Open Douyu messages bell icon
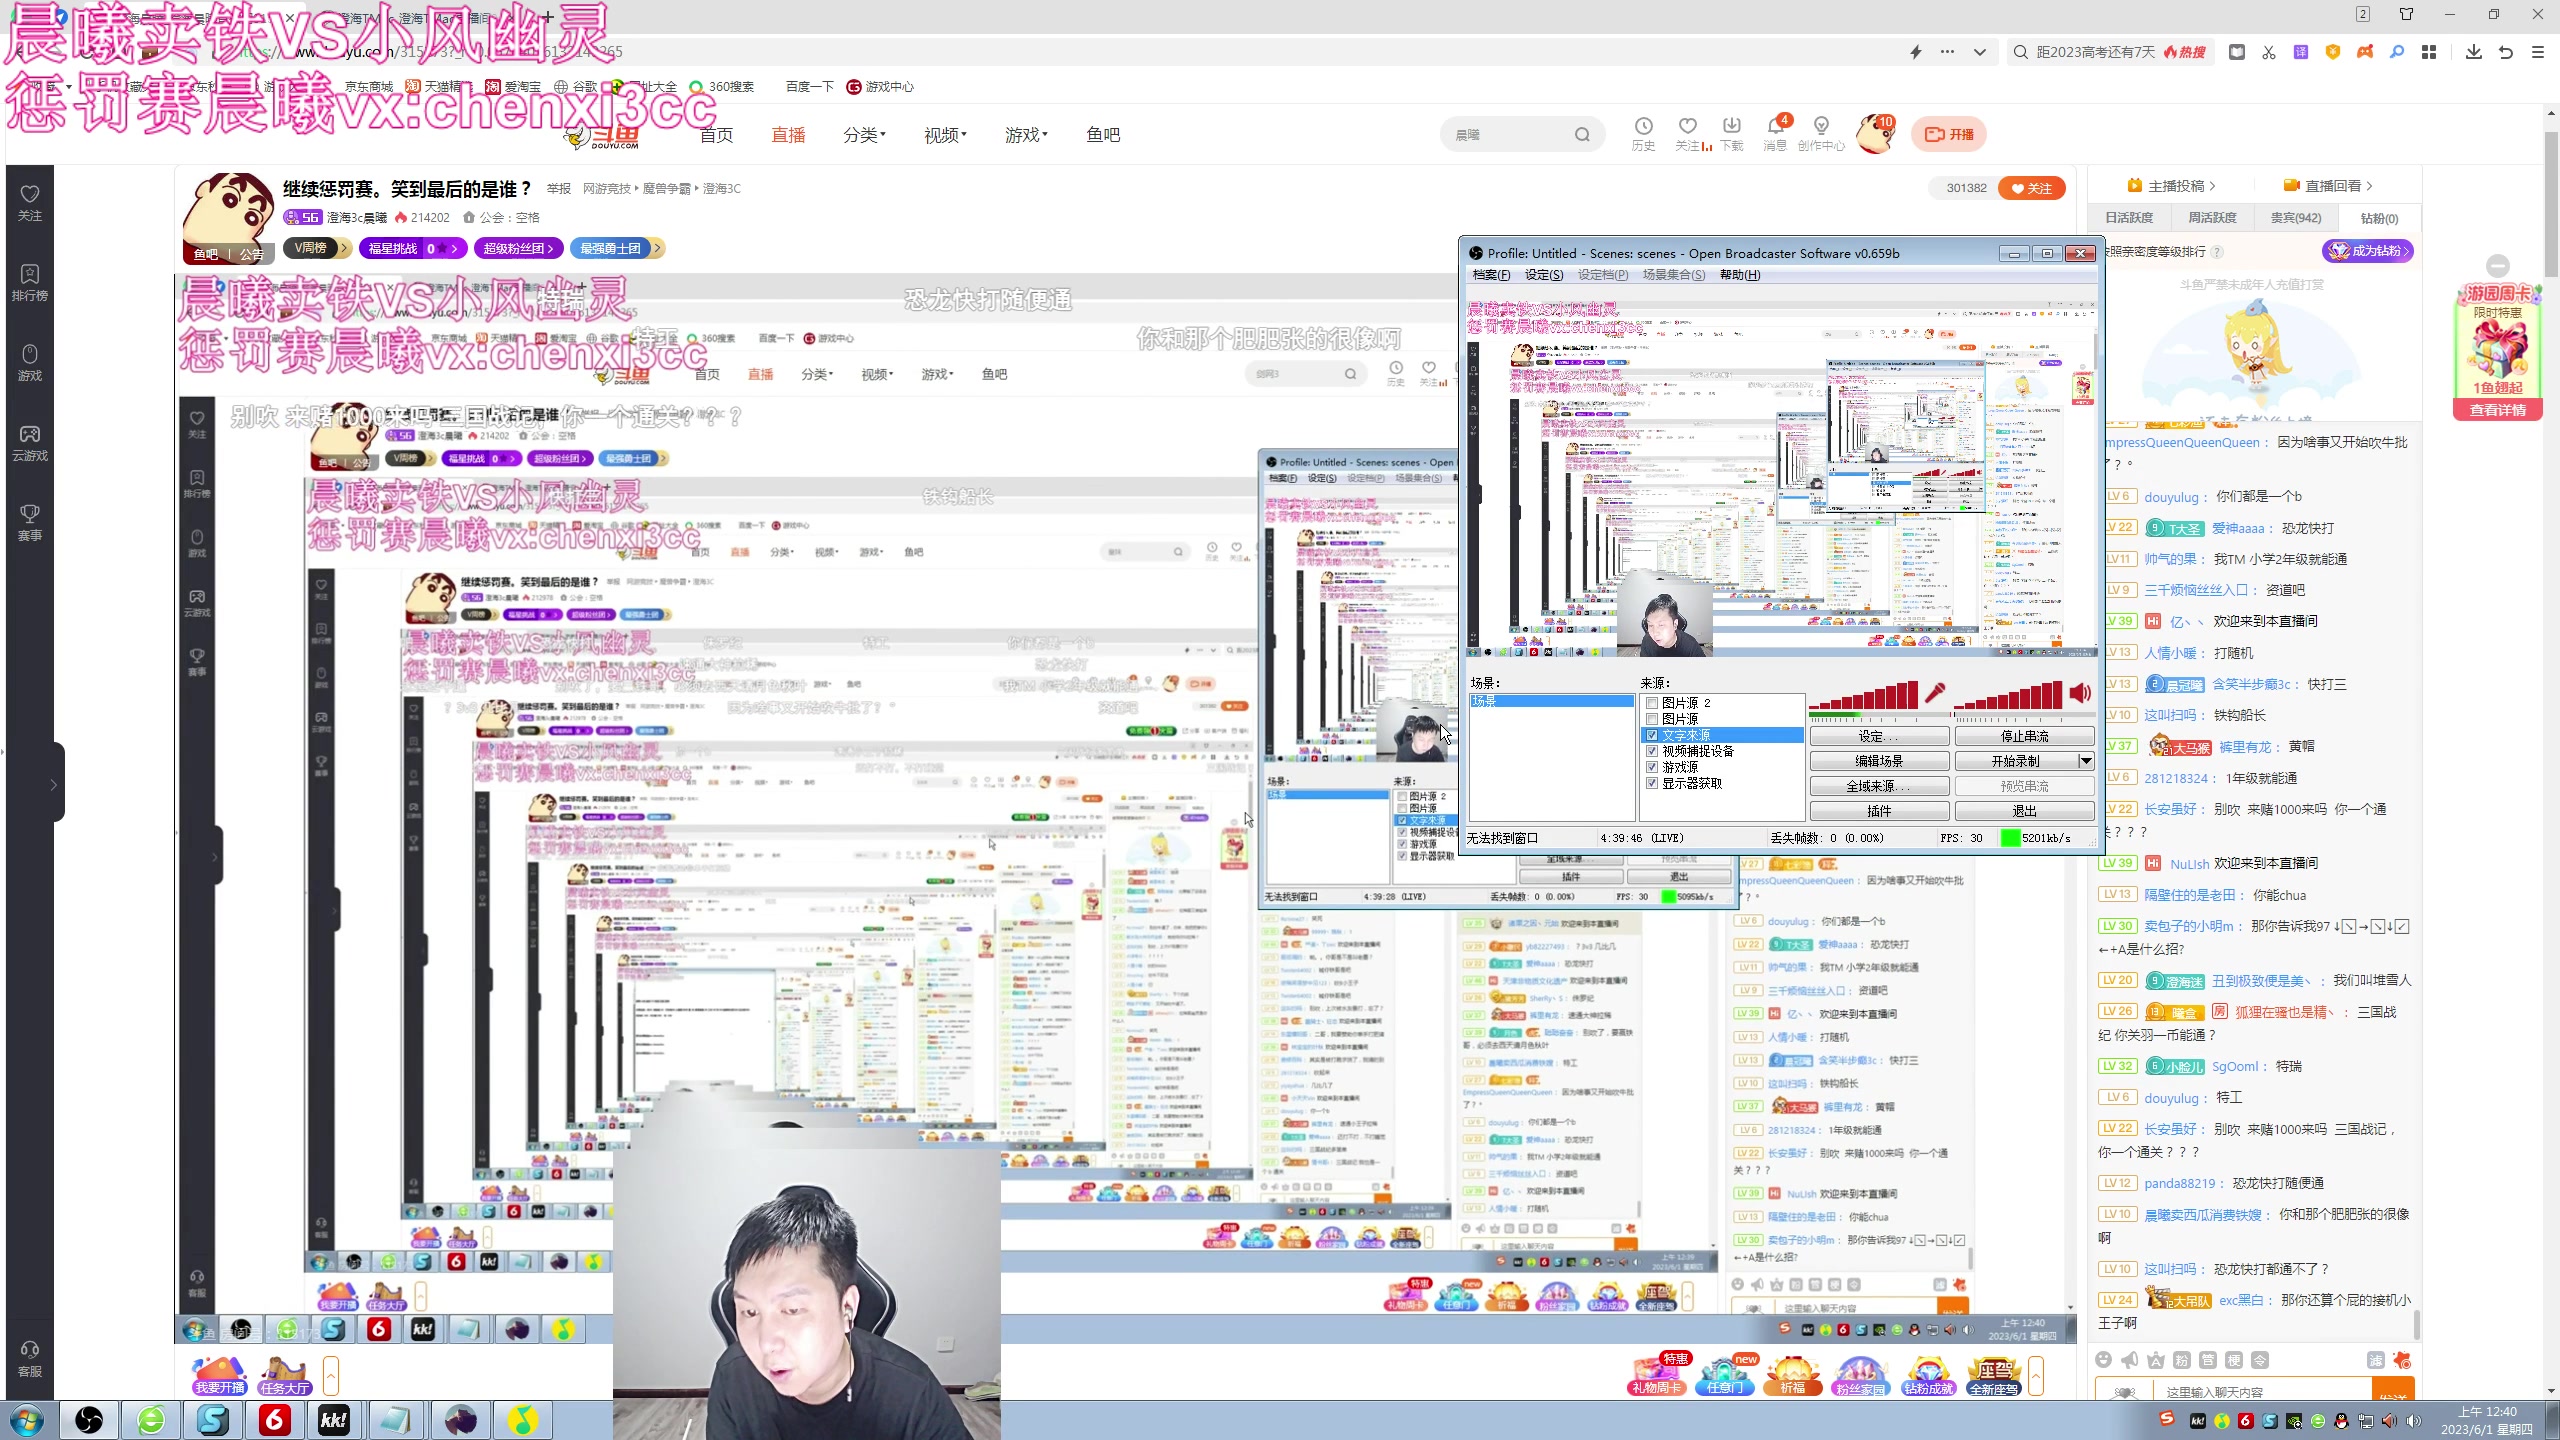Viewport: 2560px width, 1440px height. [1775, 127]
